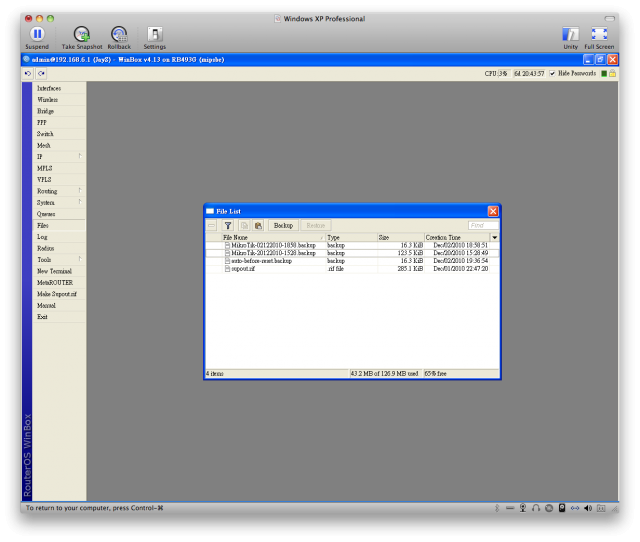The image size is (640, 542).
Task: Click the green status square in WinBox toolbar
Action: [604, 73]
